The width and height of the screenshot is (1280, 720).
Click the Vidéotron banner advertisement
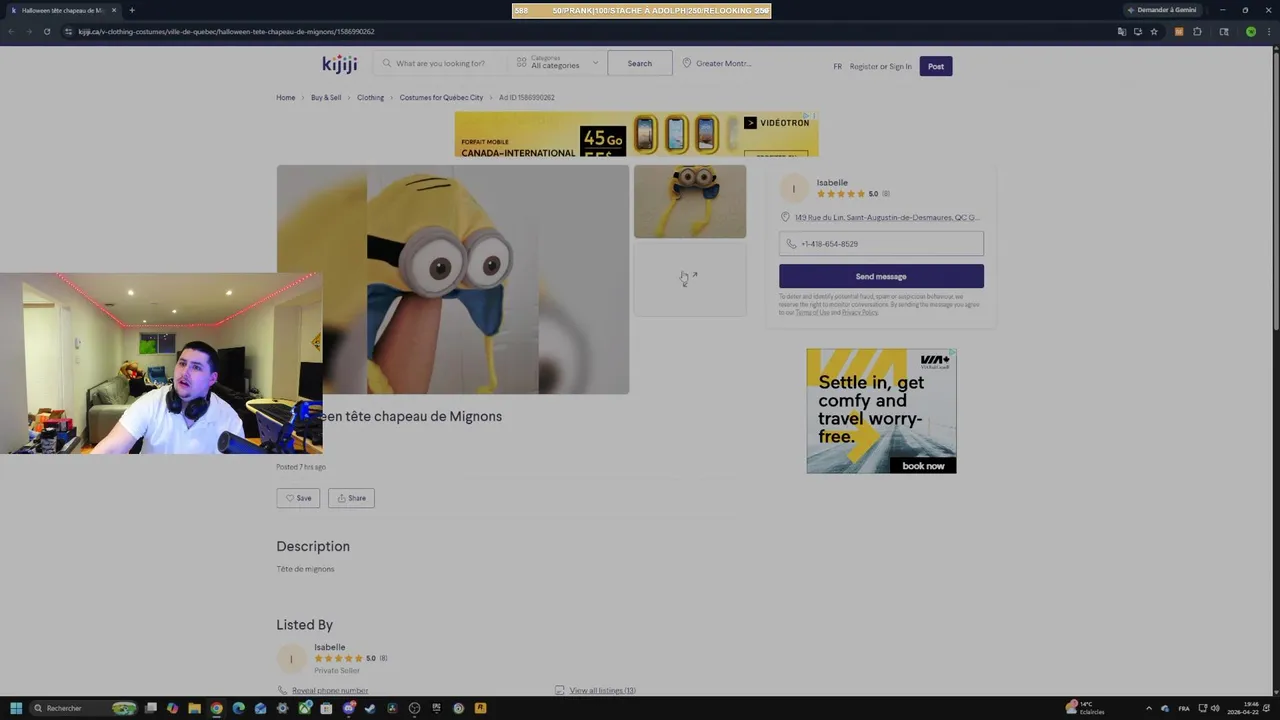click(636, 134)
